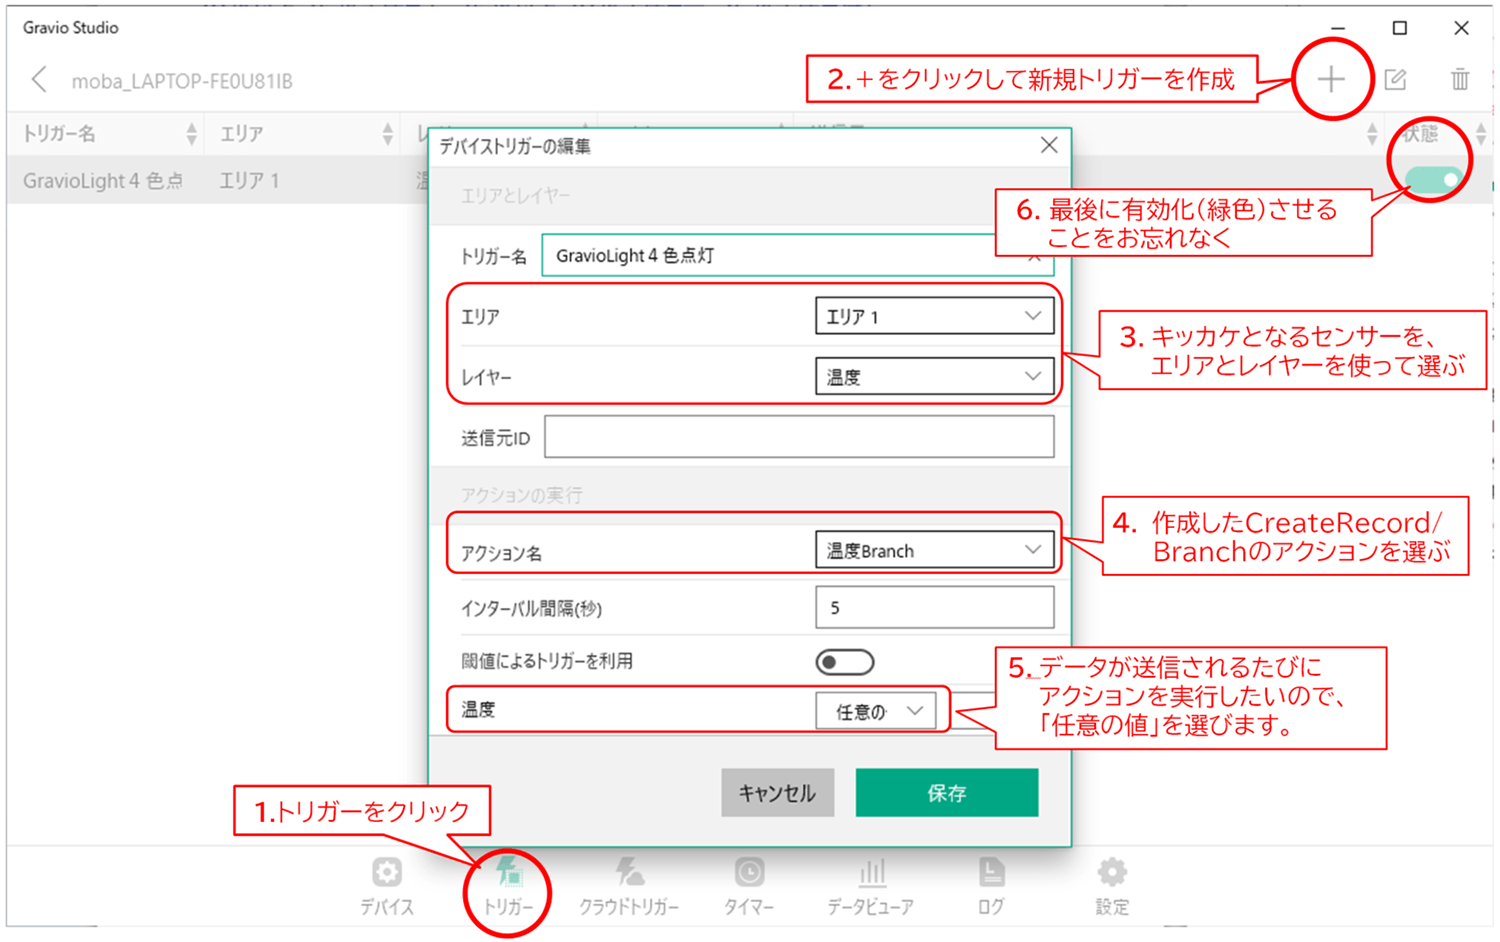
Task: Click the trash delete icon
Action: 1460,80
